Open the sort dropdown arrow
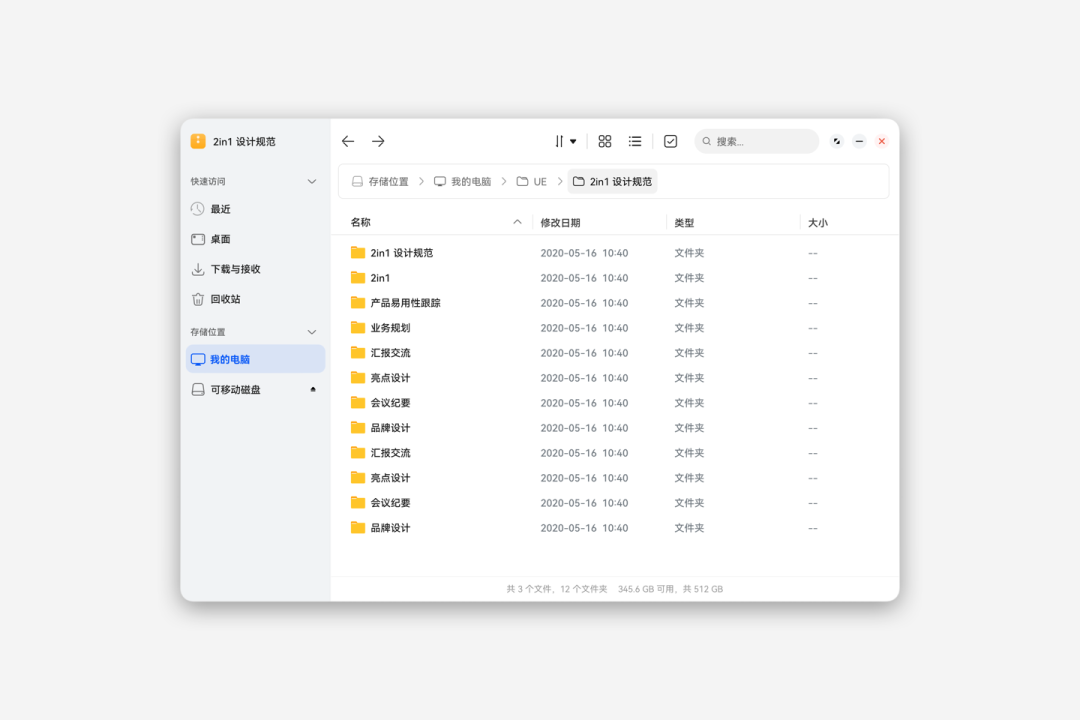 [x=573, y=141]
